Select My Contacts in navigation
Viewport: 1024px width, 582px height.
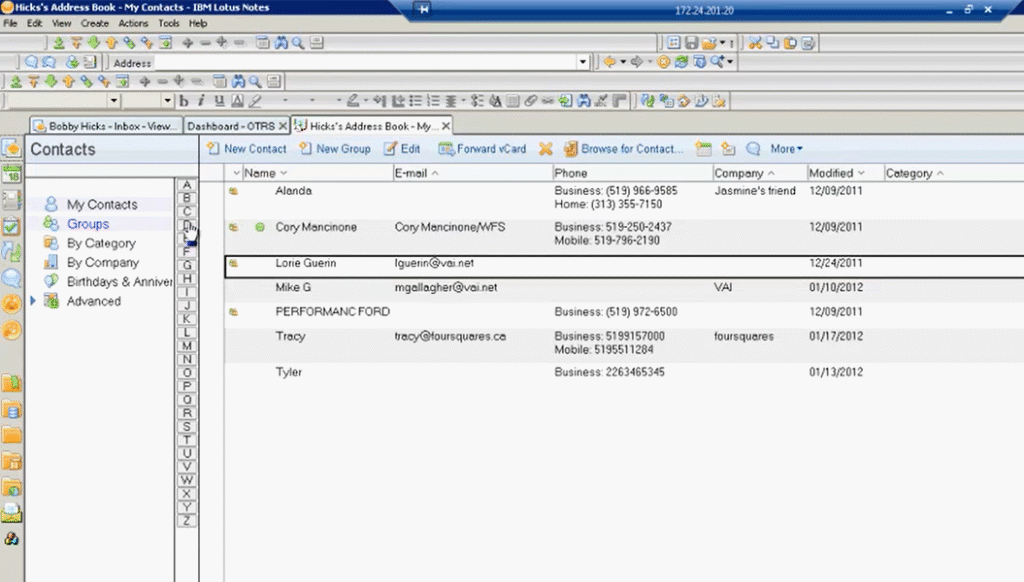point(102,204)
